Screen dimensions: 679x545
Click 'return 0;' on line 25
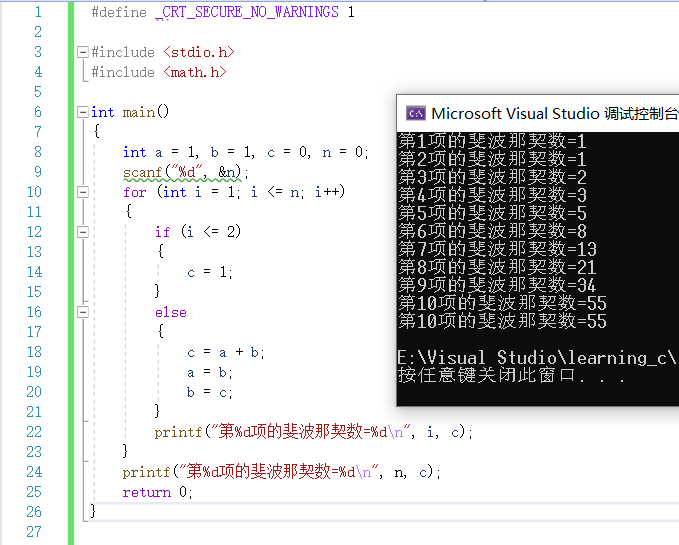(158, 492)
